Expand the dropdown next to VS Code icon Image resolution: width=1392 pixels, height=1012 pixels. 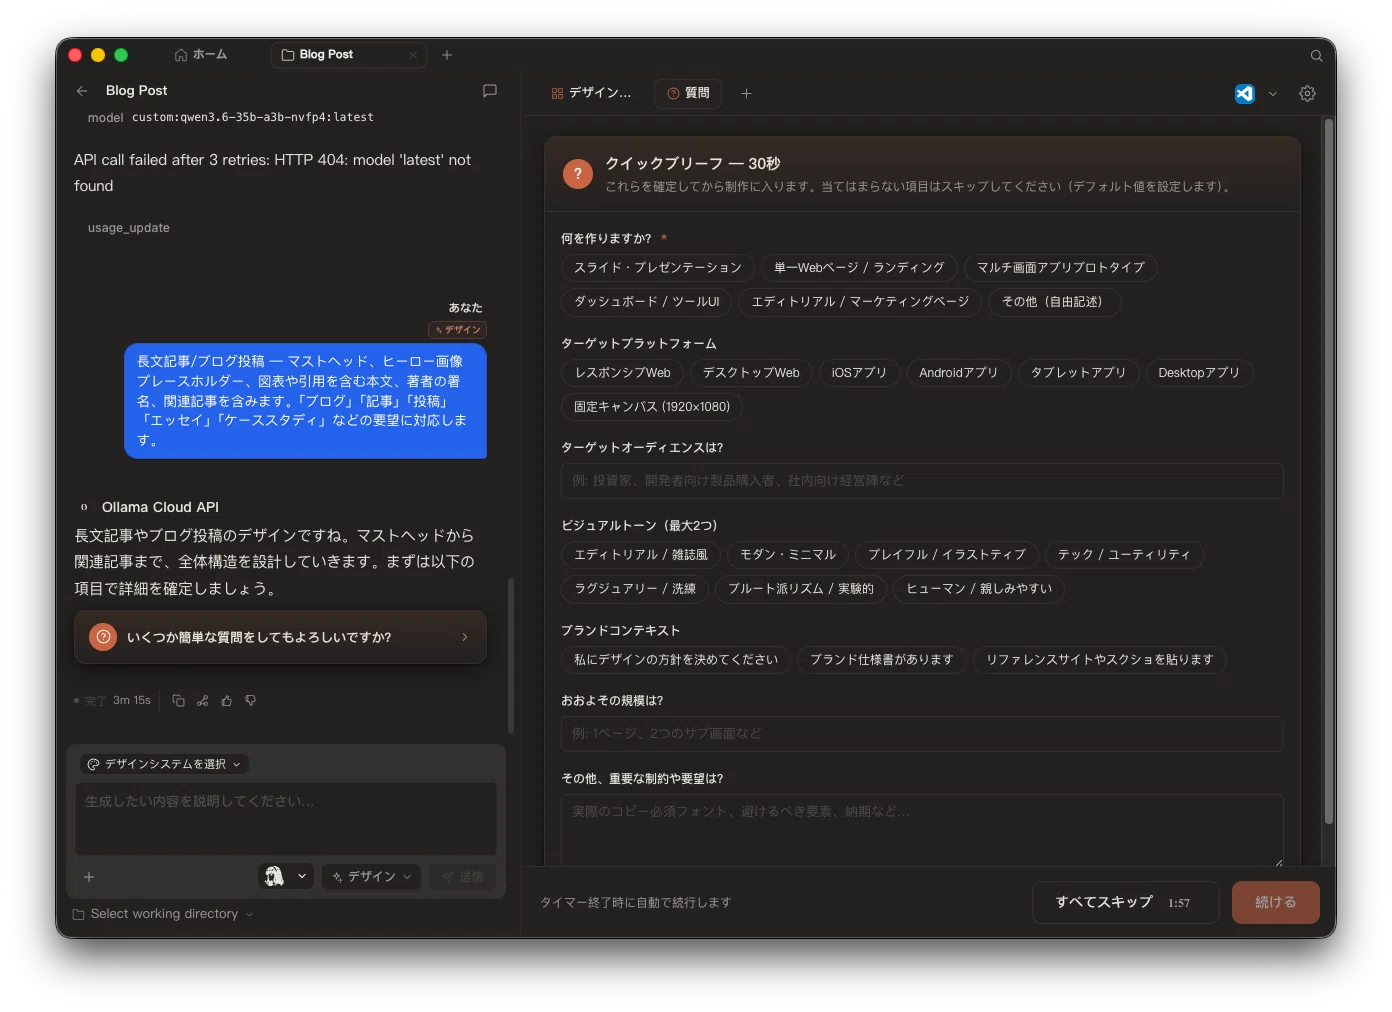pyautogui.click(x=1273, y=94)
